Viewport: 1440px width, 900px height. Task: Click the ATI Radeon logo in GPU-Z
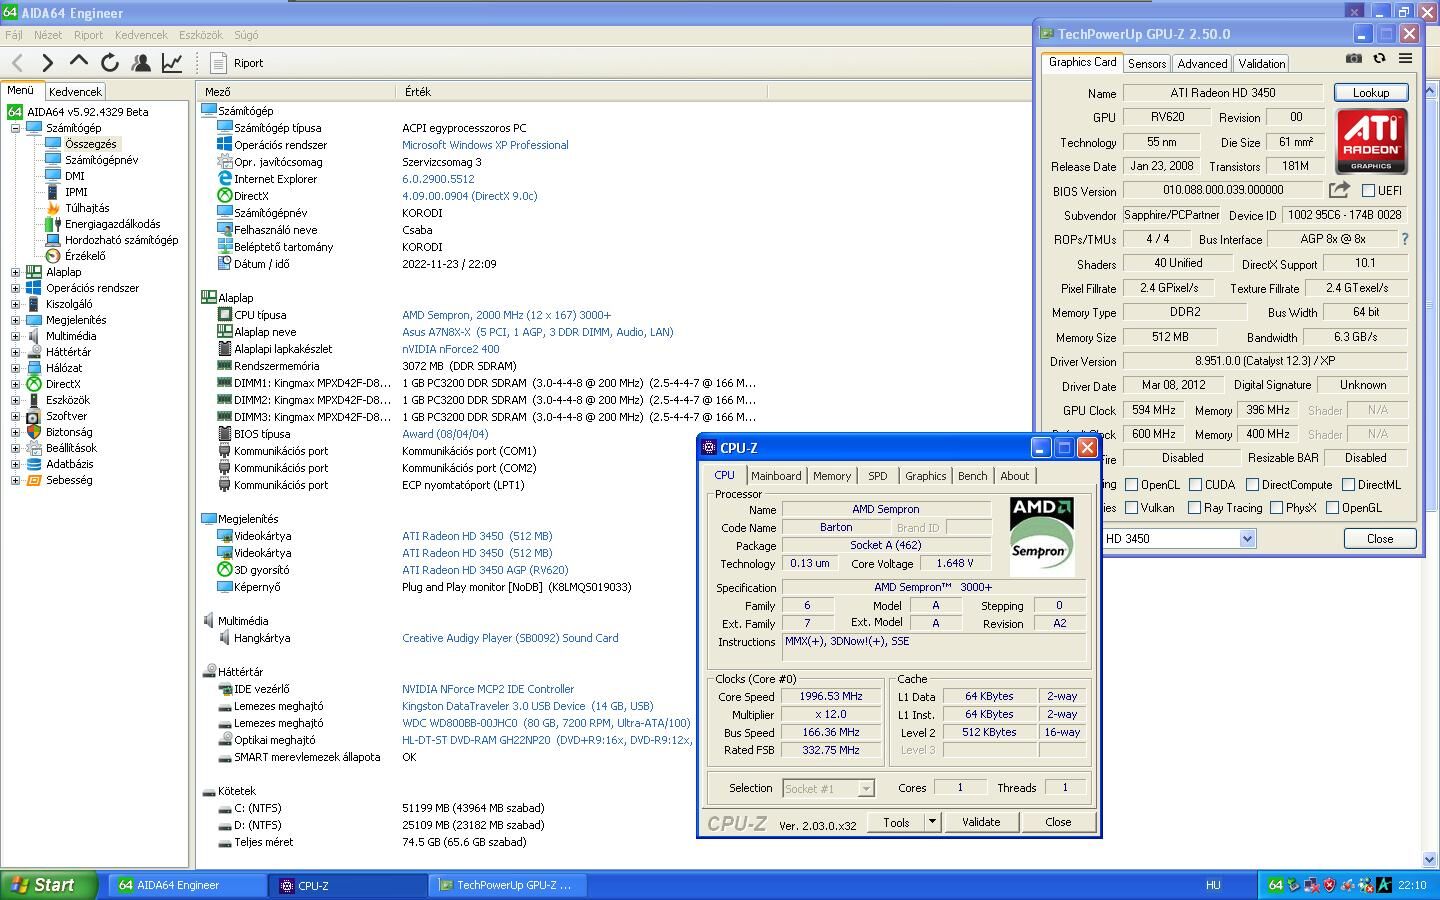1371,141
